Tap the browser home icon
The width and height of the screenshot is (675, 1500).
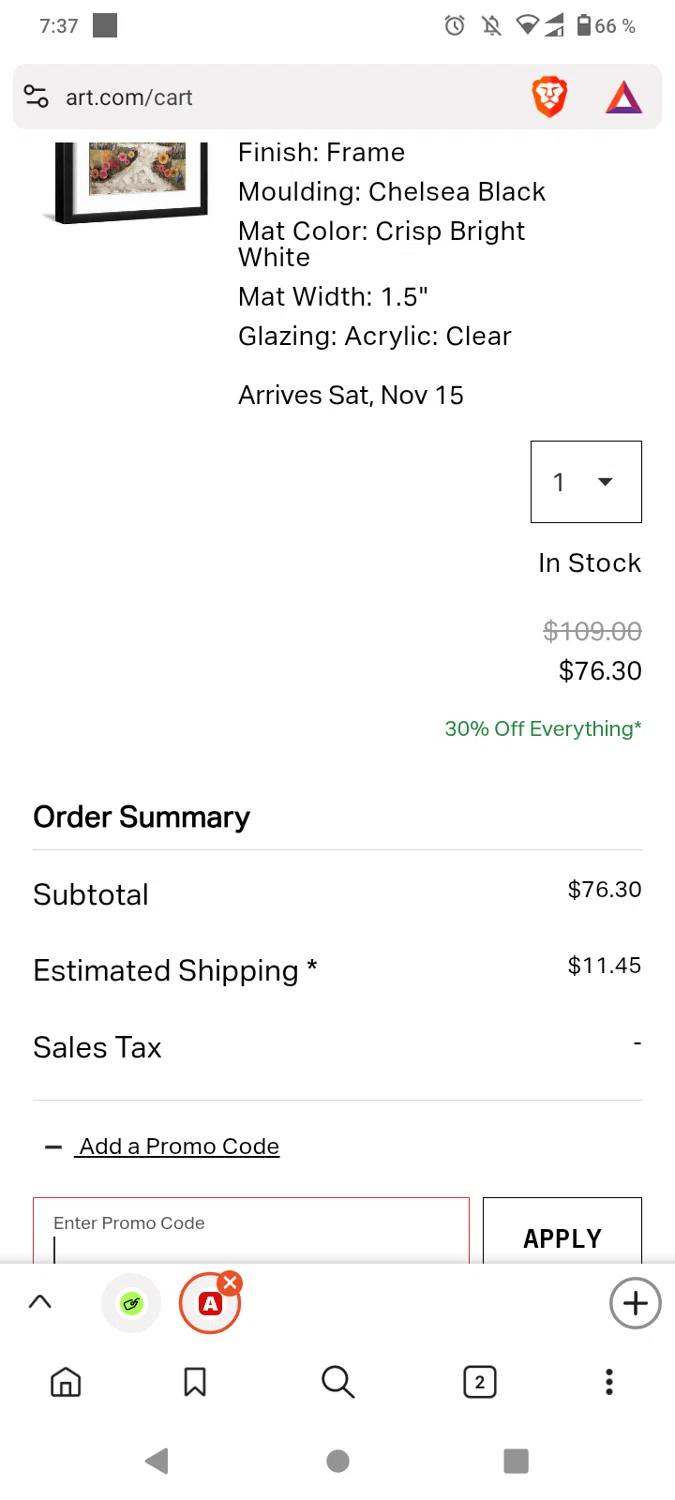[x=66, y=1382]
